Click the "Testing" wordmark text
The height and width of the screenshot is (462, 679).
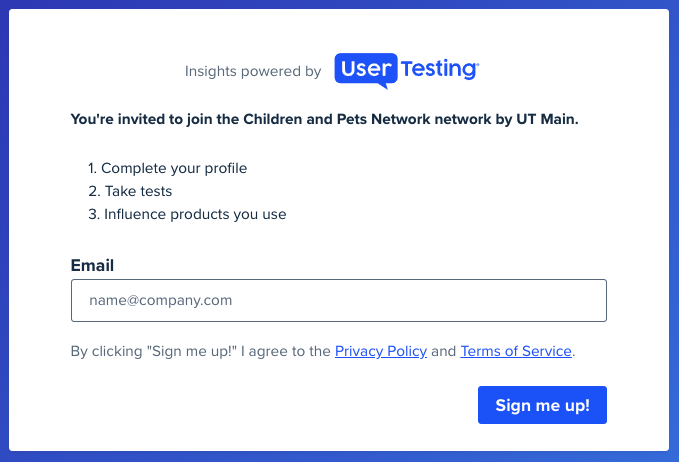click(x=440, y=69)
